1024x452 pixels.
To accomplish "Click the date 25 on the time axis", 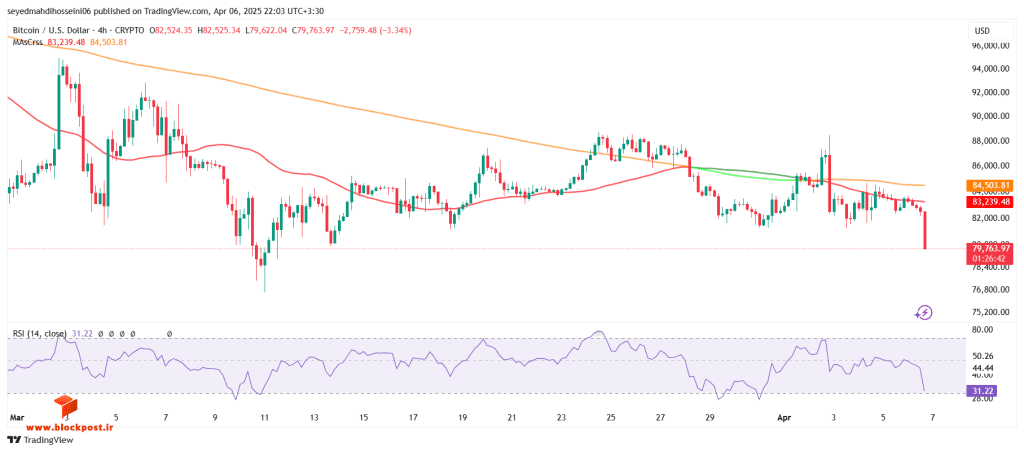I will (611, 416).
